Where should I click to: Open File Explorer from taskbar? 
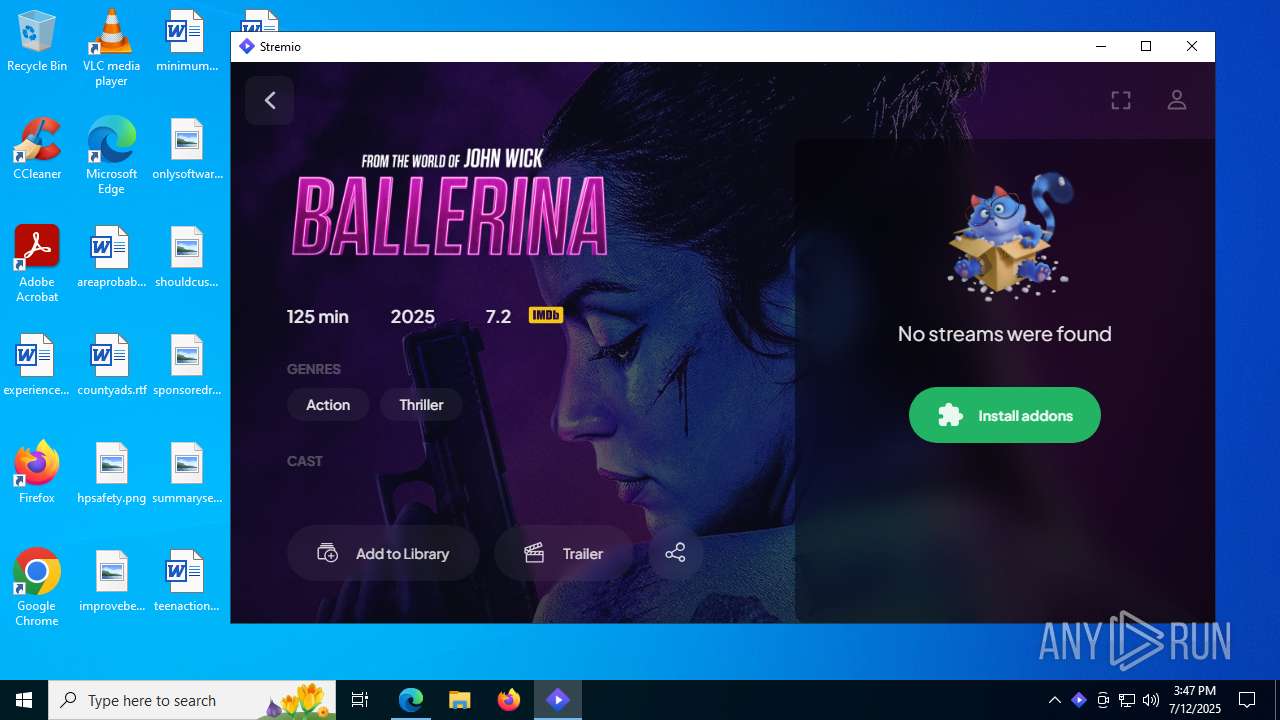[460, 700]
